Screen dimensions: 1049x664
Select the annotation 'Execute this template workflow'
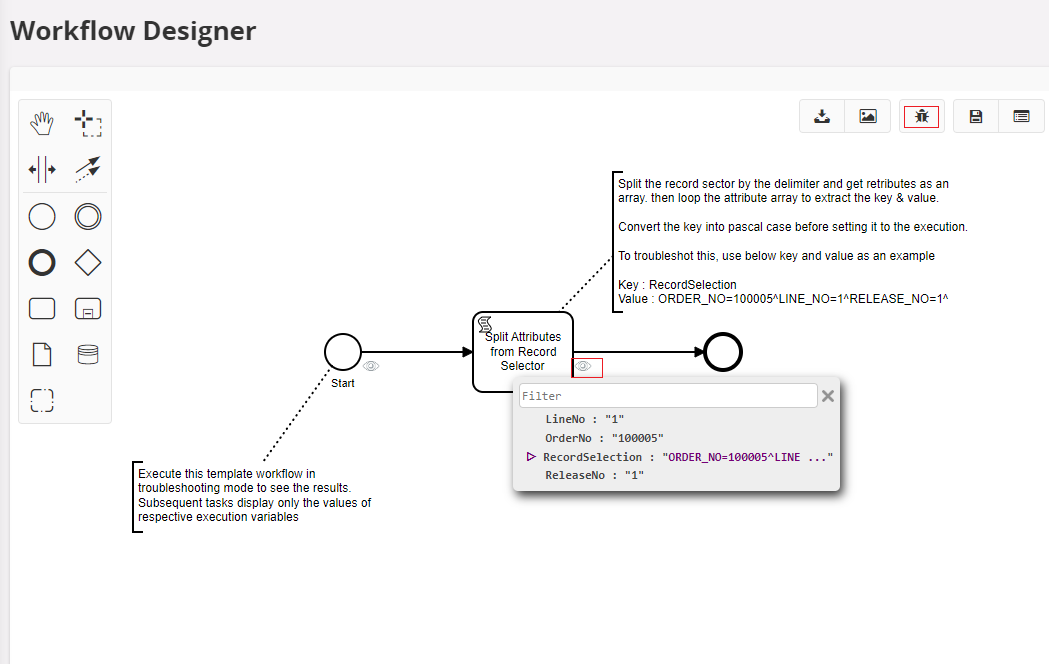tap(254, 495)
